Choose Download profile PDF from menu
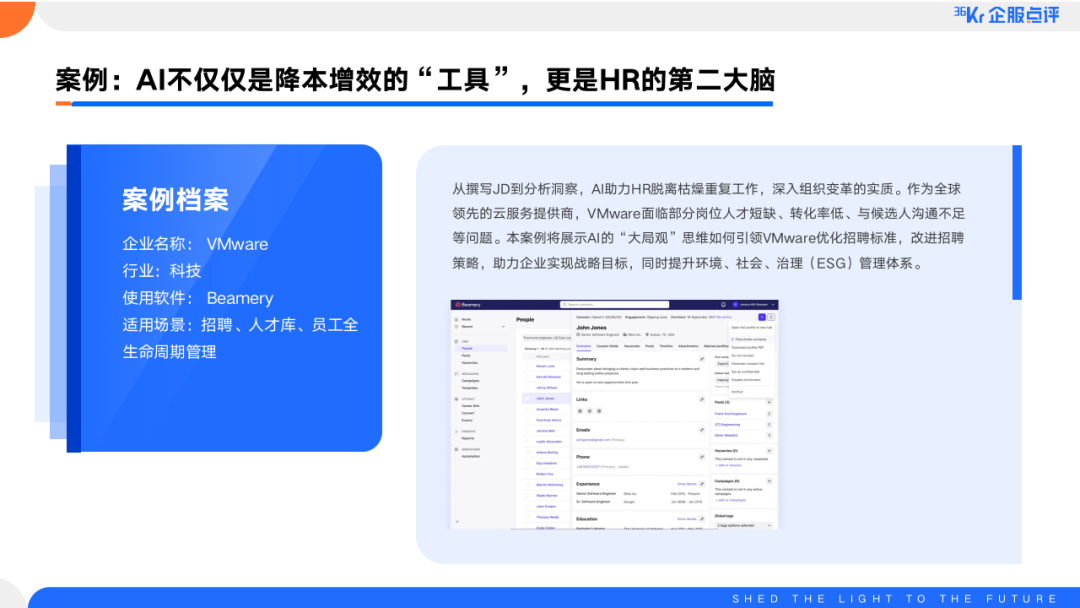The image size is (1080, 608). (747, 347)
